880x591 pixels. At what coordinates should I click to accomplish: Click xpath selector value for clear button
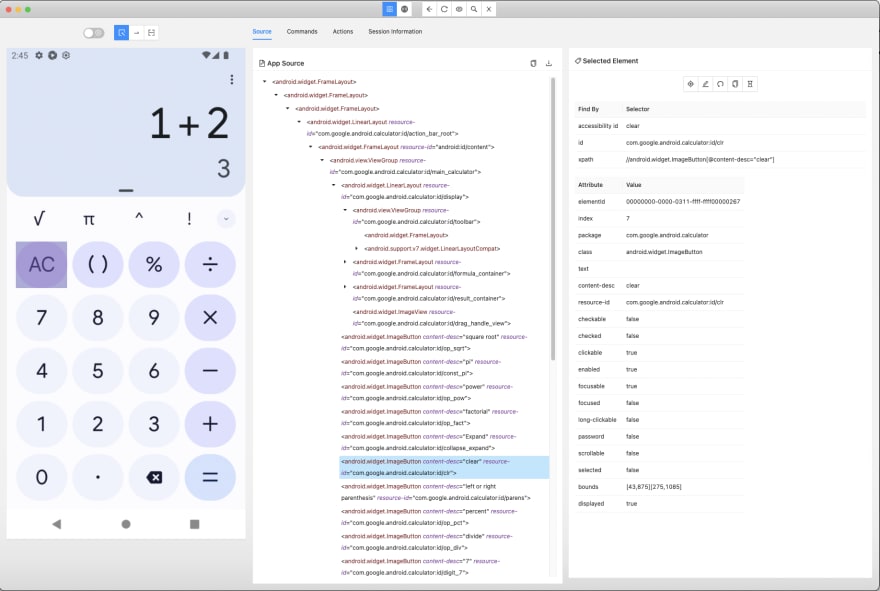(x=700, y=159)
